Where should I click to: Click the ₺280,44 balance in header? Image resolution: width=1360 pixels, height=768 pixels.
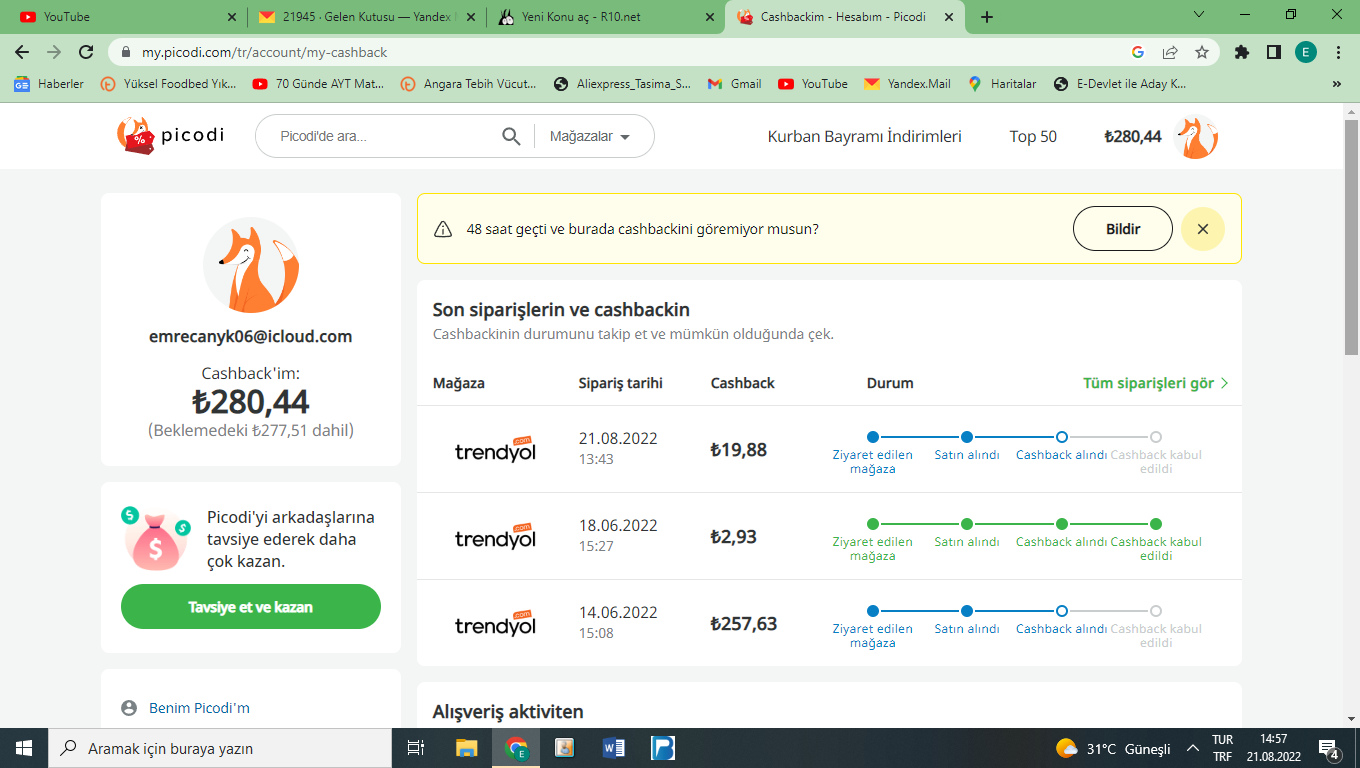1133,137
